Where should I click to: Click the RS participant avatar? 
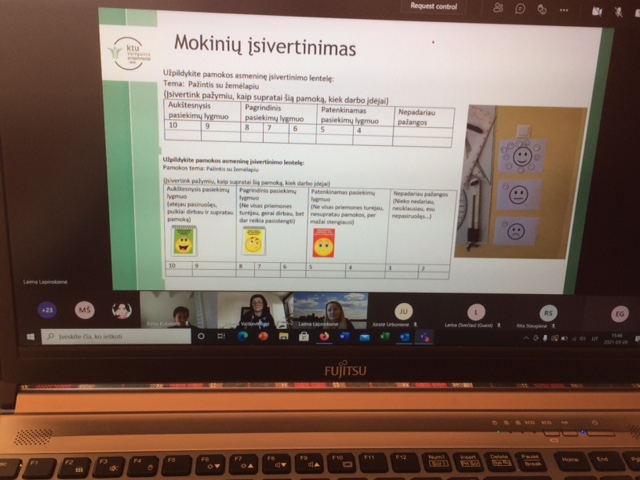coord(548,312)
